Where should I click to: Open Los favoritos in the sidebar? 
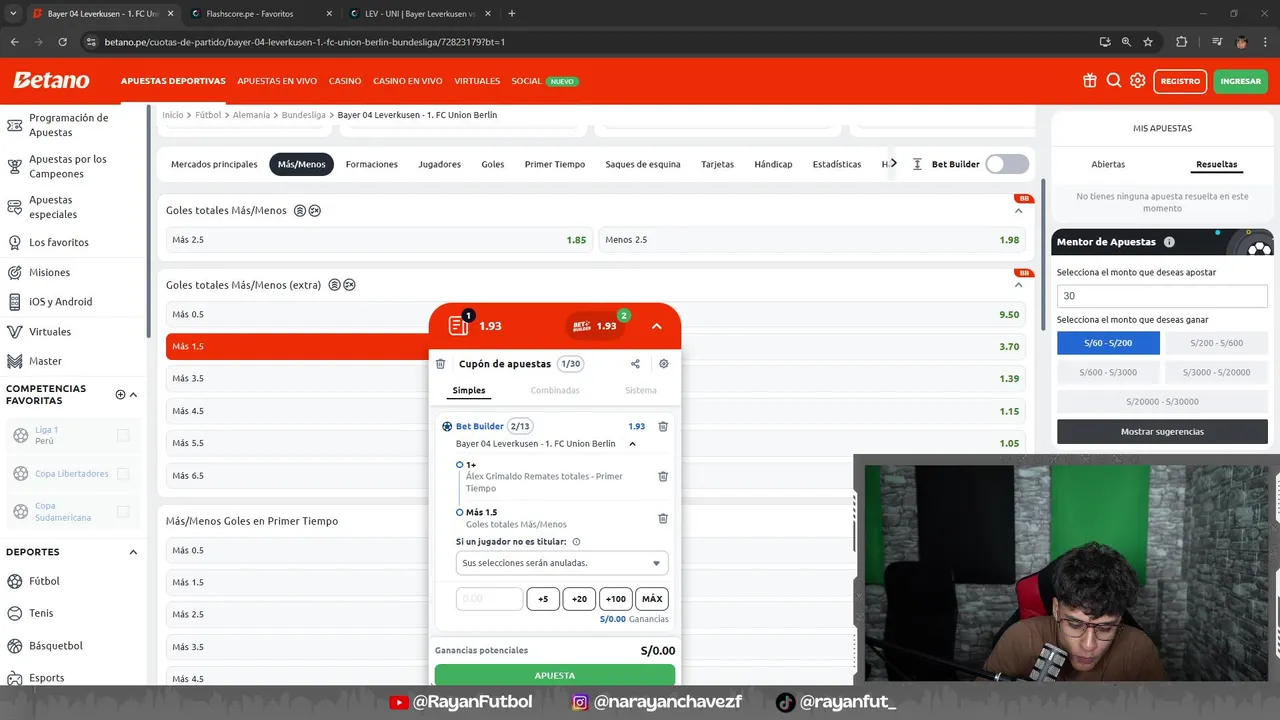click(x=59, y=242)
